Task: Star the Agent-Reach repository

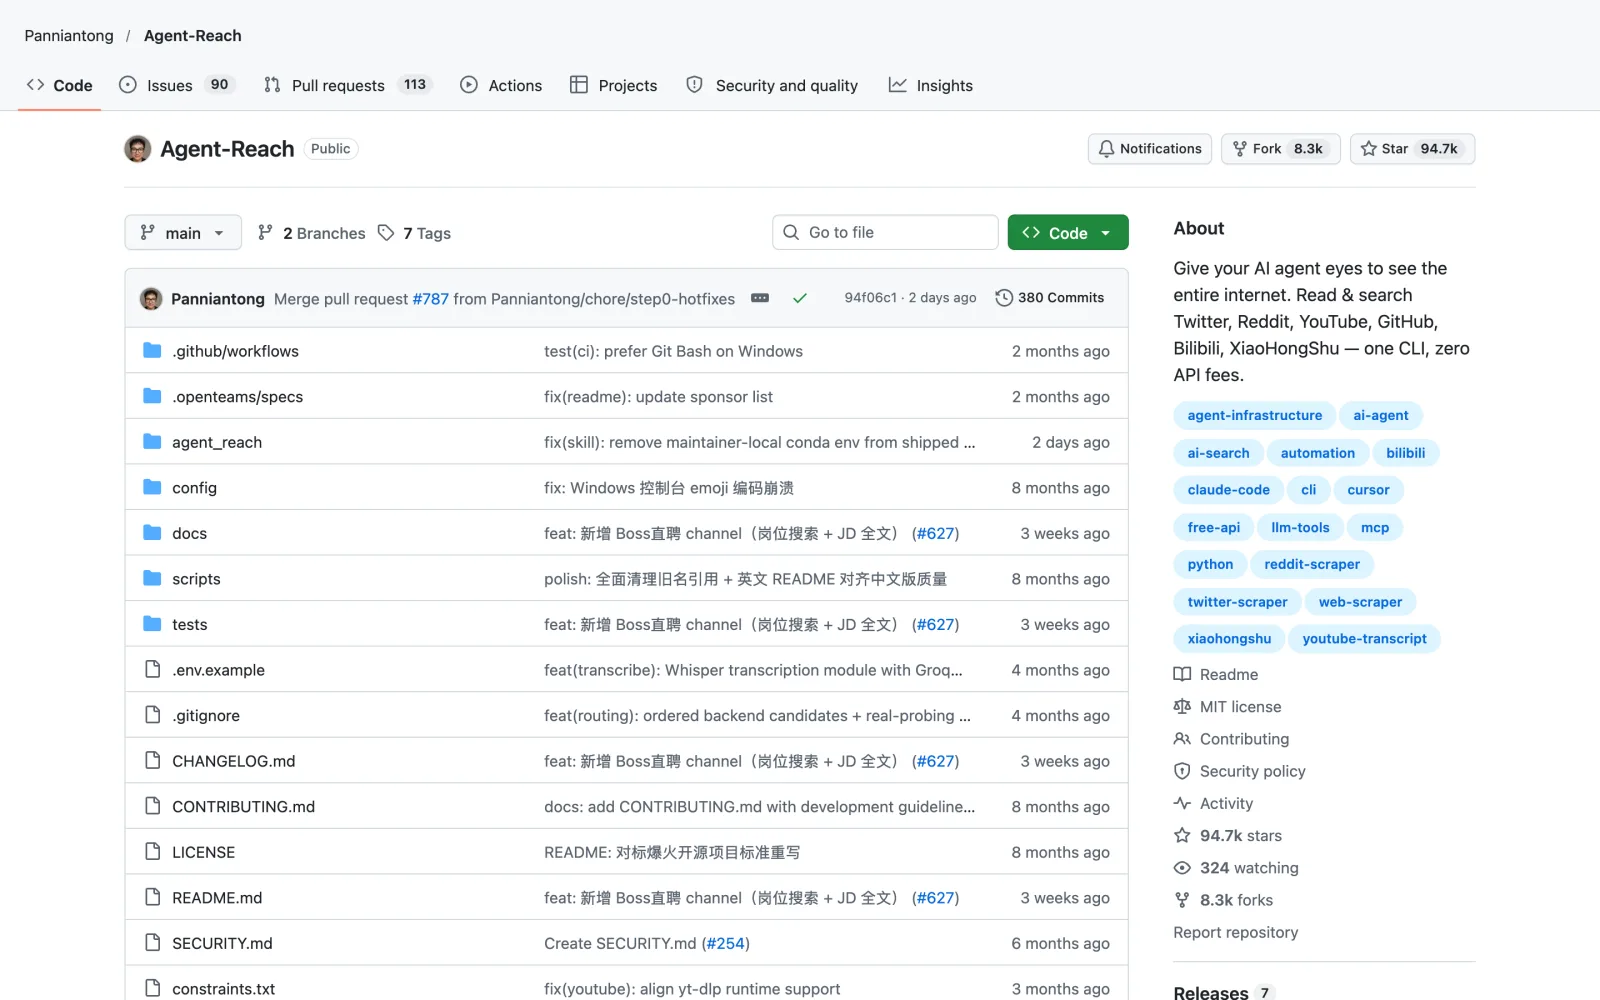Action: click(x=1412, y=149)
